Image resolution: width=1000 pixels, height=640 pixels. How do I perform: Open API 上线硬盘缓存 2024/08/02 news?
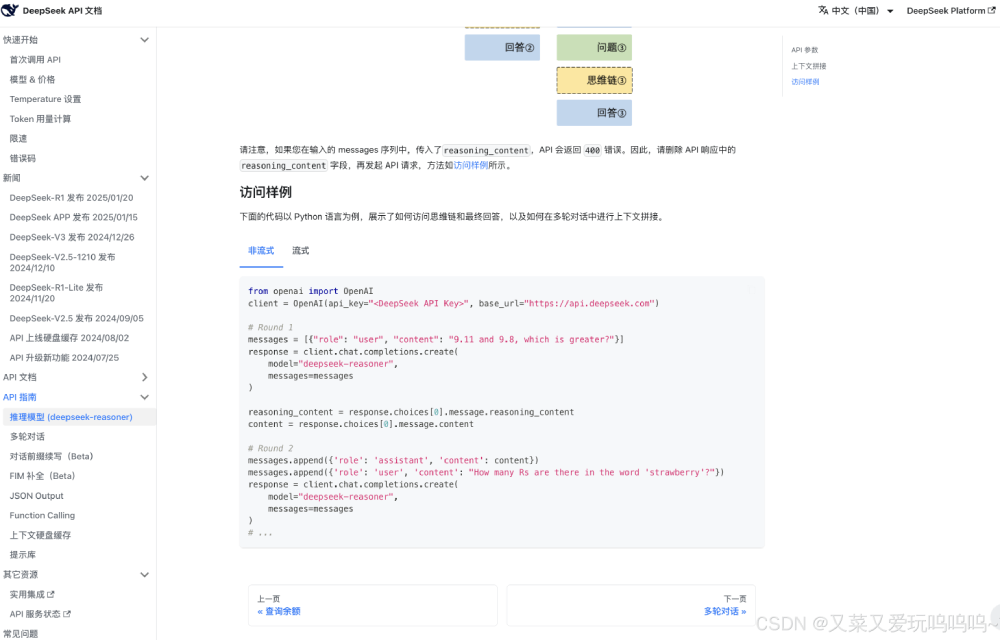[x=70, y=338]
